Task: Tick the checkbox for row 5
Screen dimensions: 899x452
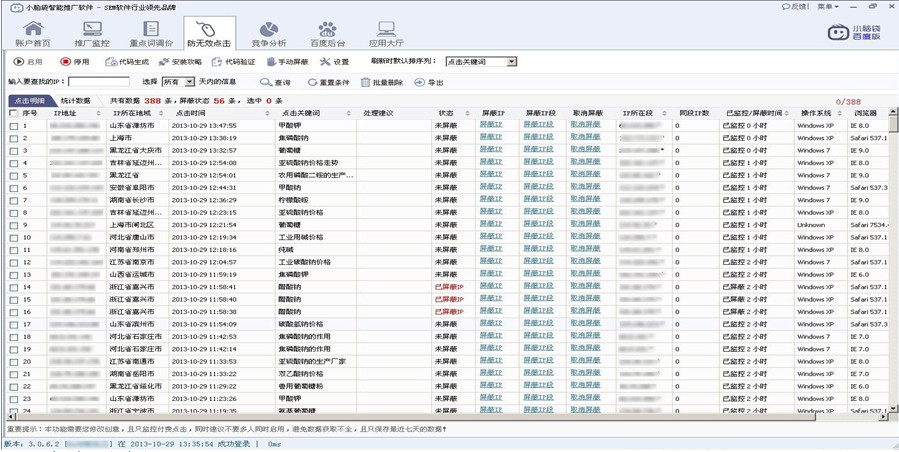Action: coord(13,175)
